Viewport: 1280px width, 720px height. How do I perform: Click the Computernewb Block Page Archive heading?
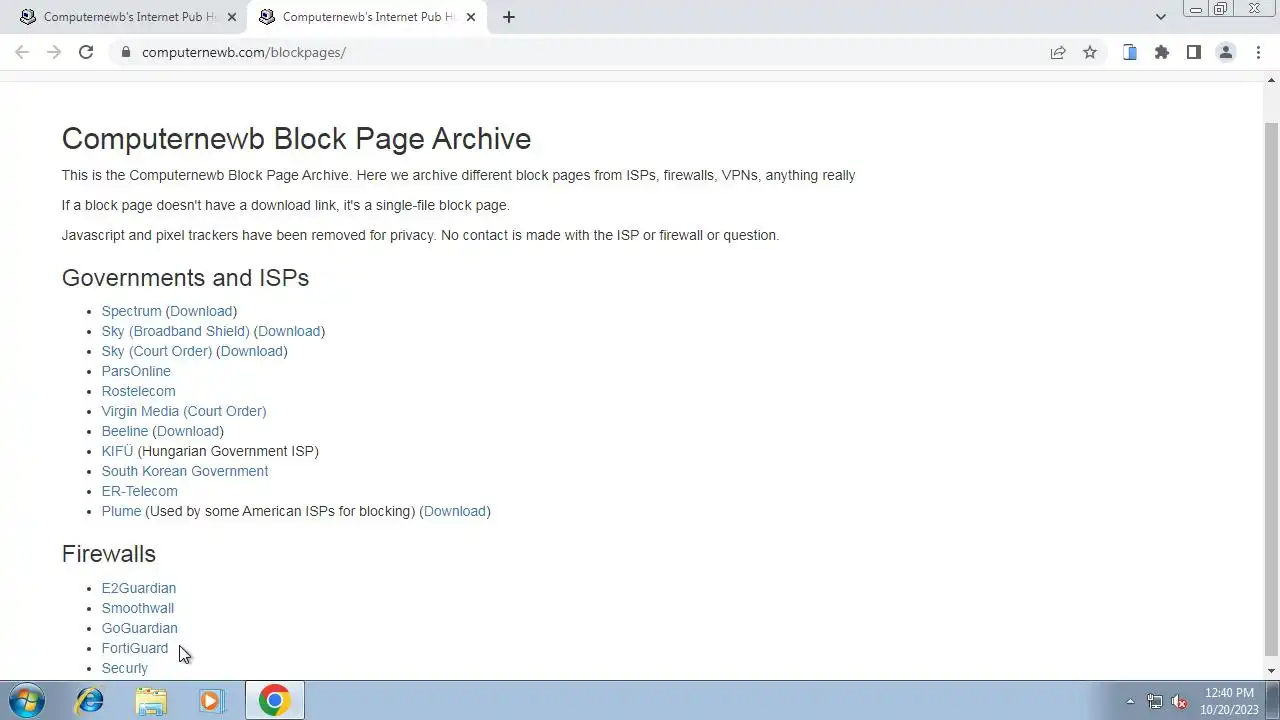click(x=296, y=138)
